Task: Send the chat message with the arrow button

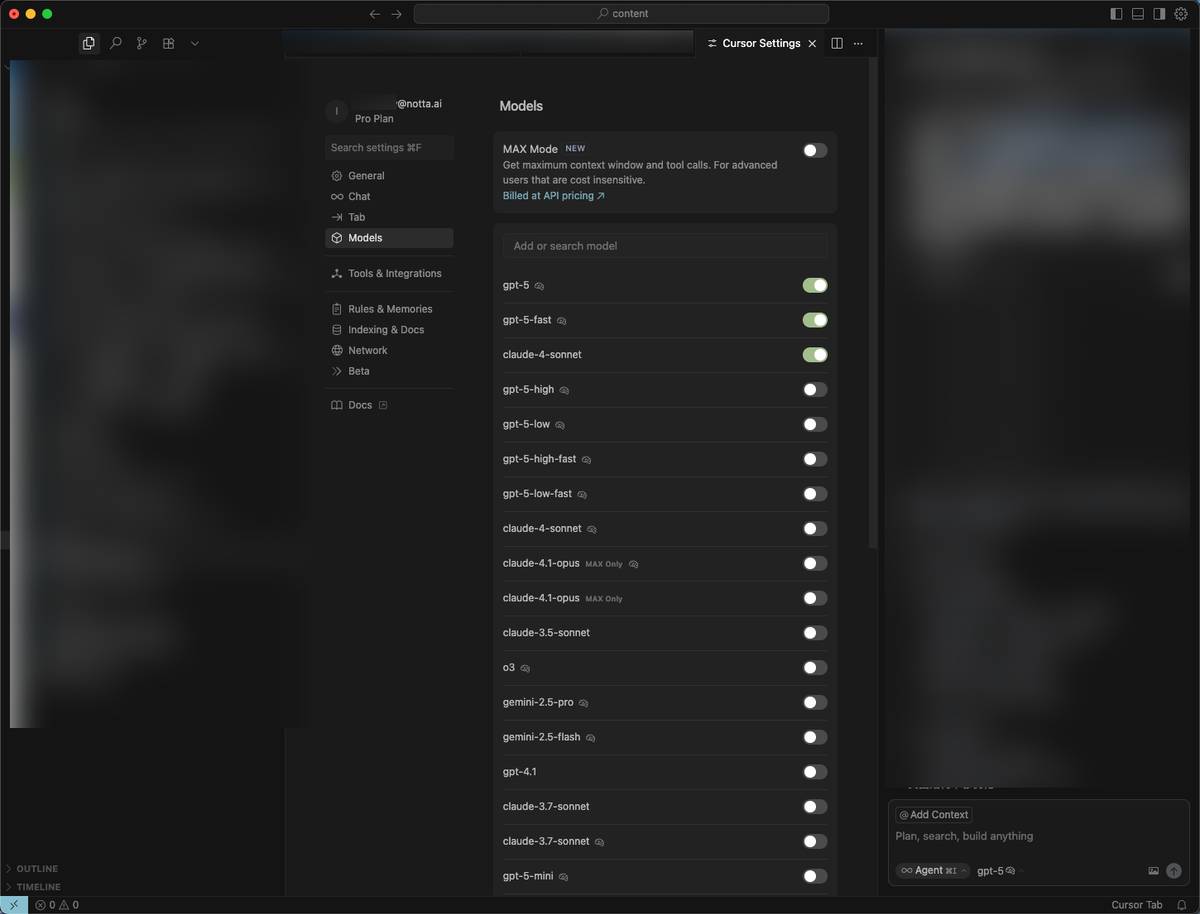Action: (1174, 871)
